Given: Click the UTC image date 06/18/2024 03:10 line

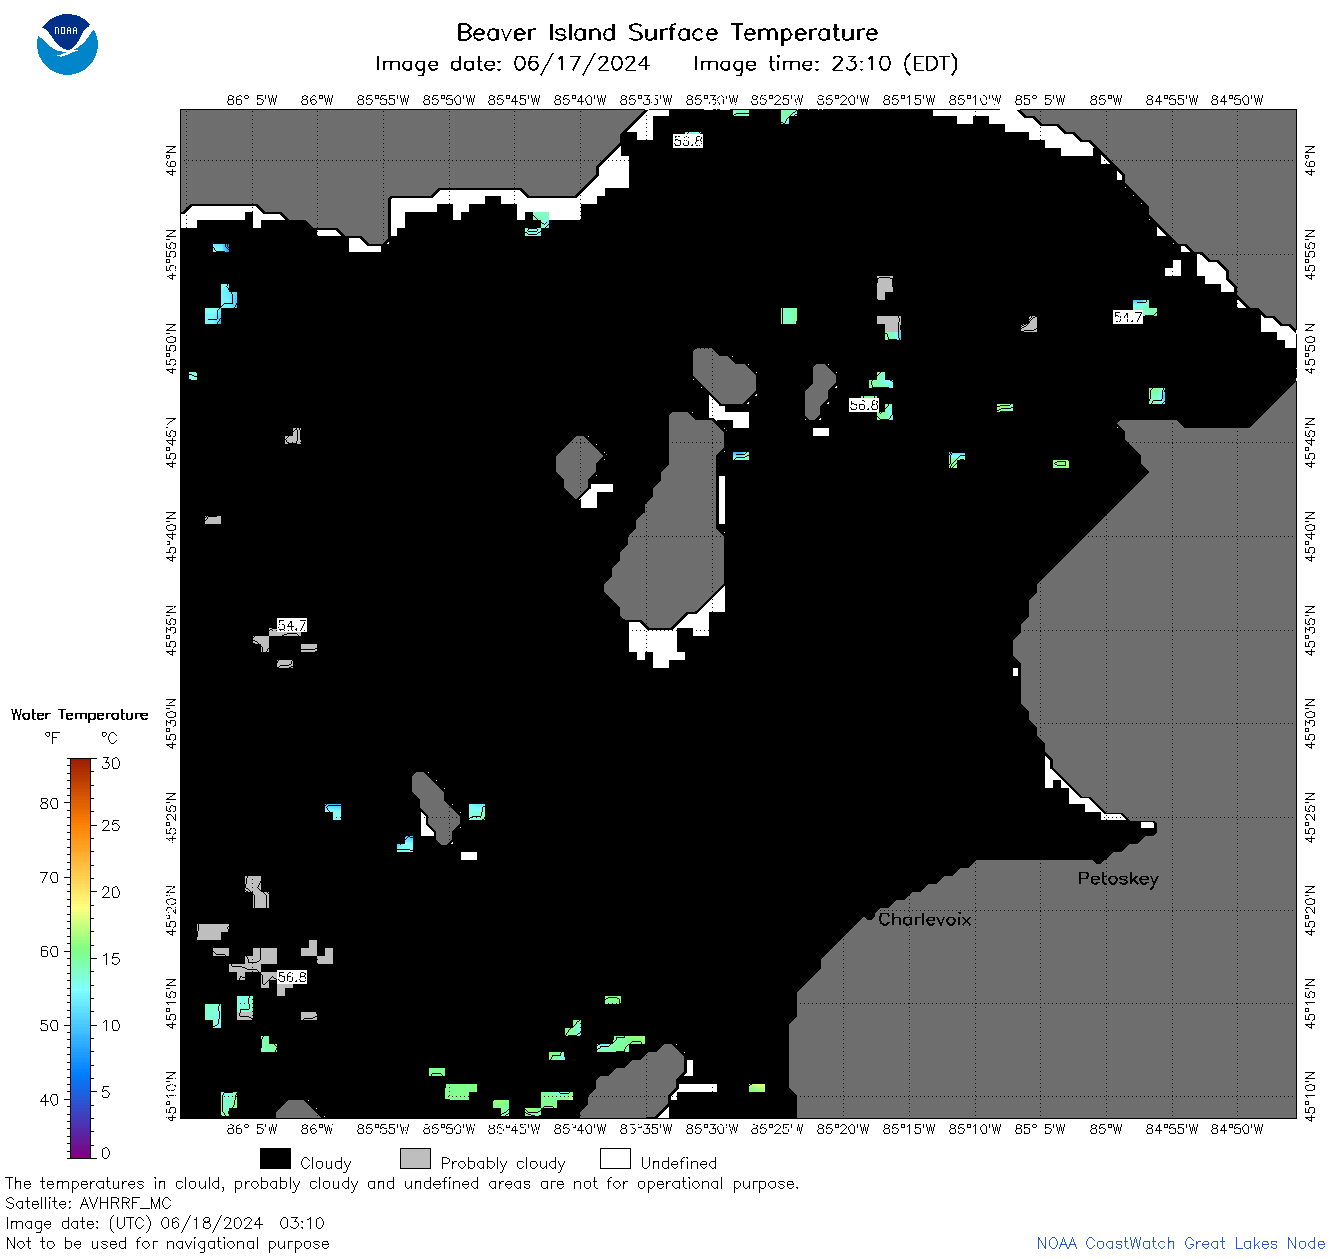Looking at the screenshot, I should tap(165, 1223).
